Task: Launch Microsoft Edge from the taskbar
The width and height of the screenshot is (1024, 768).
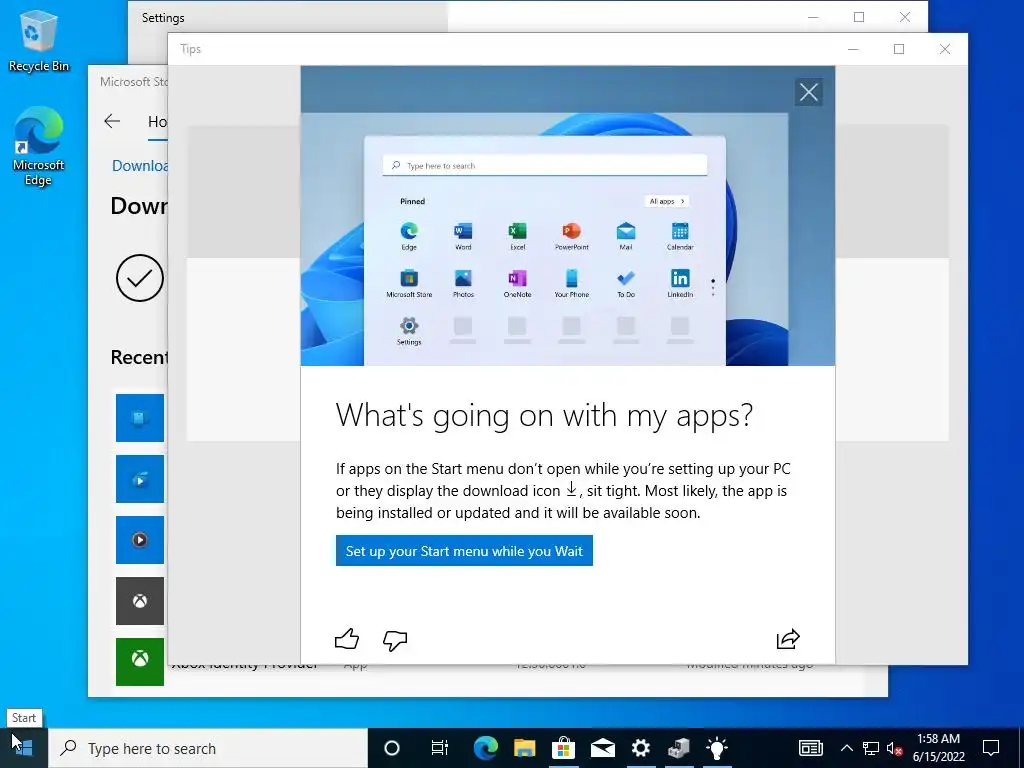Action: 485,748
